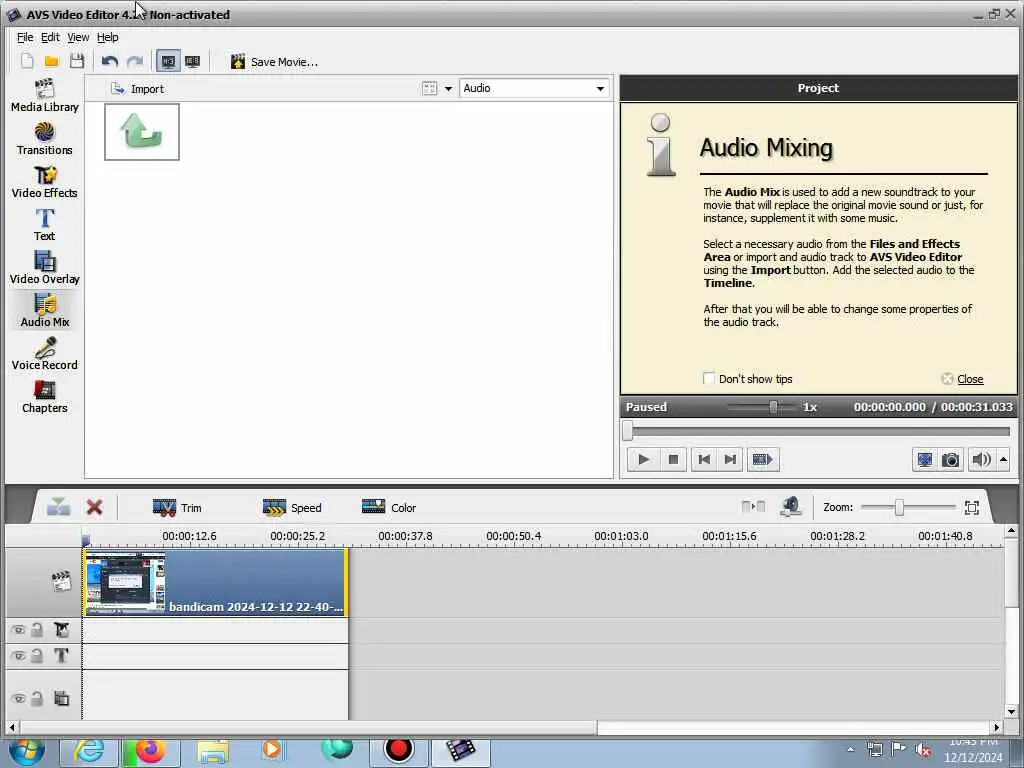This screenshot has height=768, width=1024.
Task: Open the File menu
Action: (x=25, y=37)
